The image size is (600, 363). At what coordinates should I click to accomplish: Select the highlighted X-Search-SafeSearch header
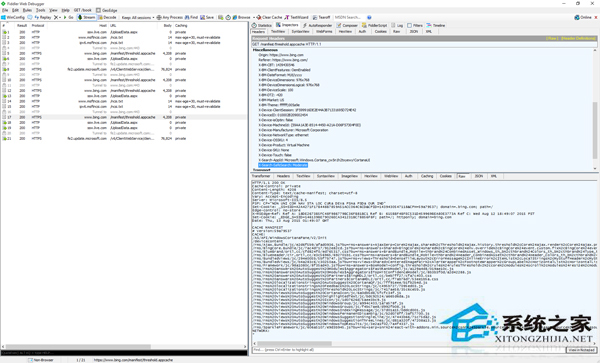point(283,165)
